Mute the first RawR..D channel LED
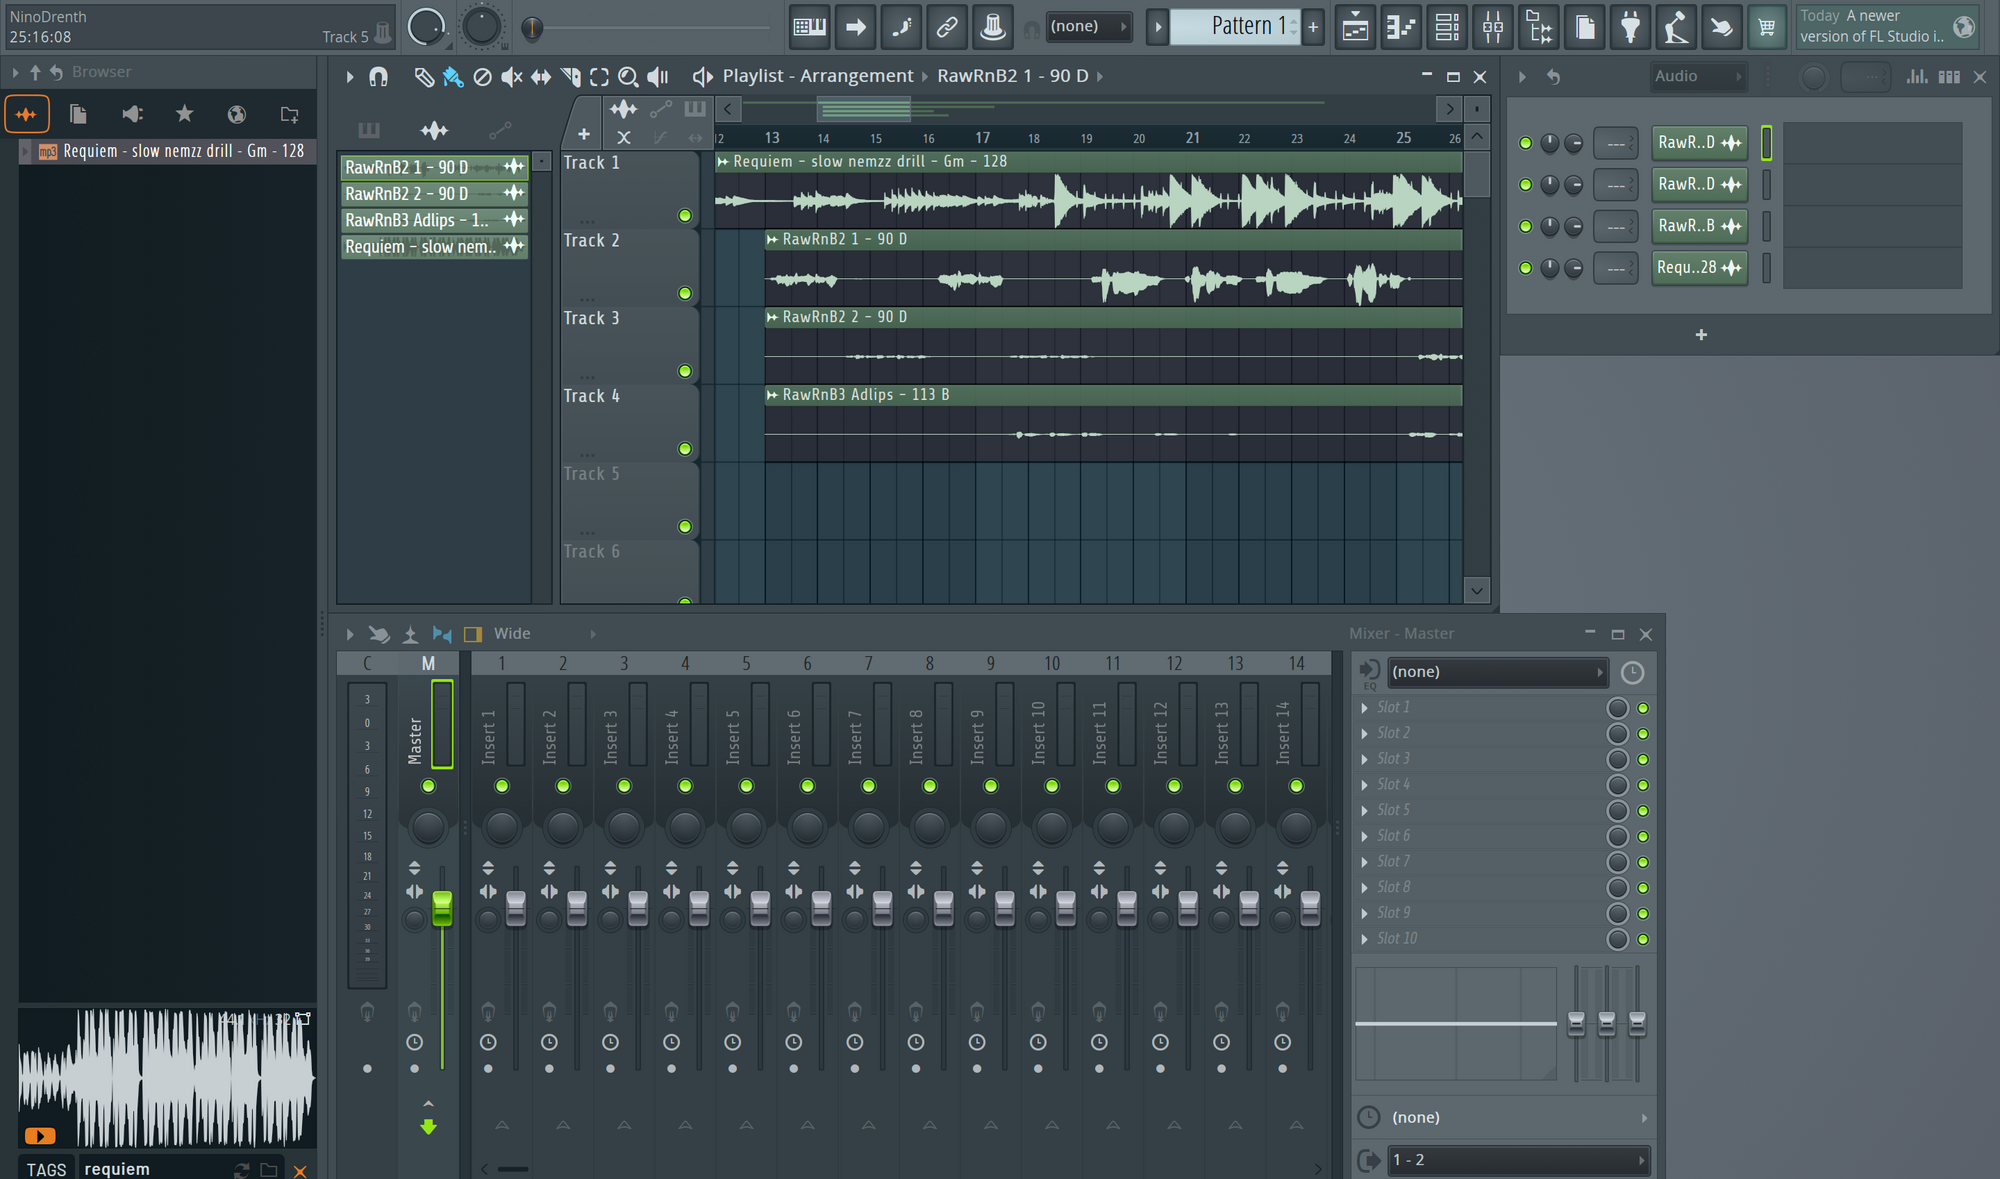 1525,143
